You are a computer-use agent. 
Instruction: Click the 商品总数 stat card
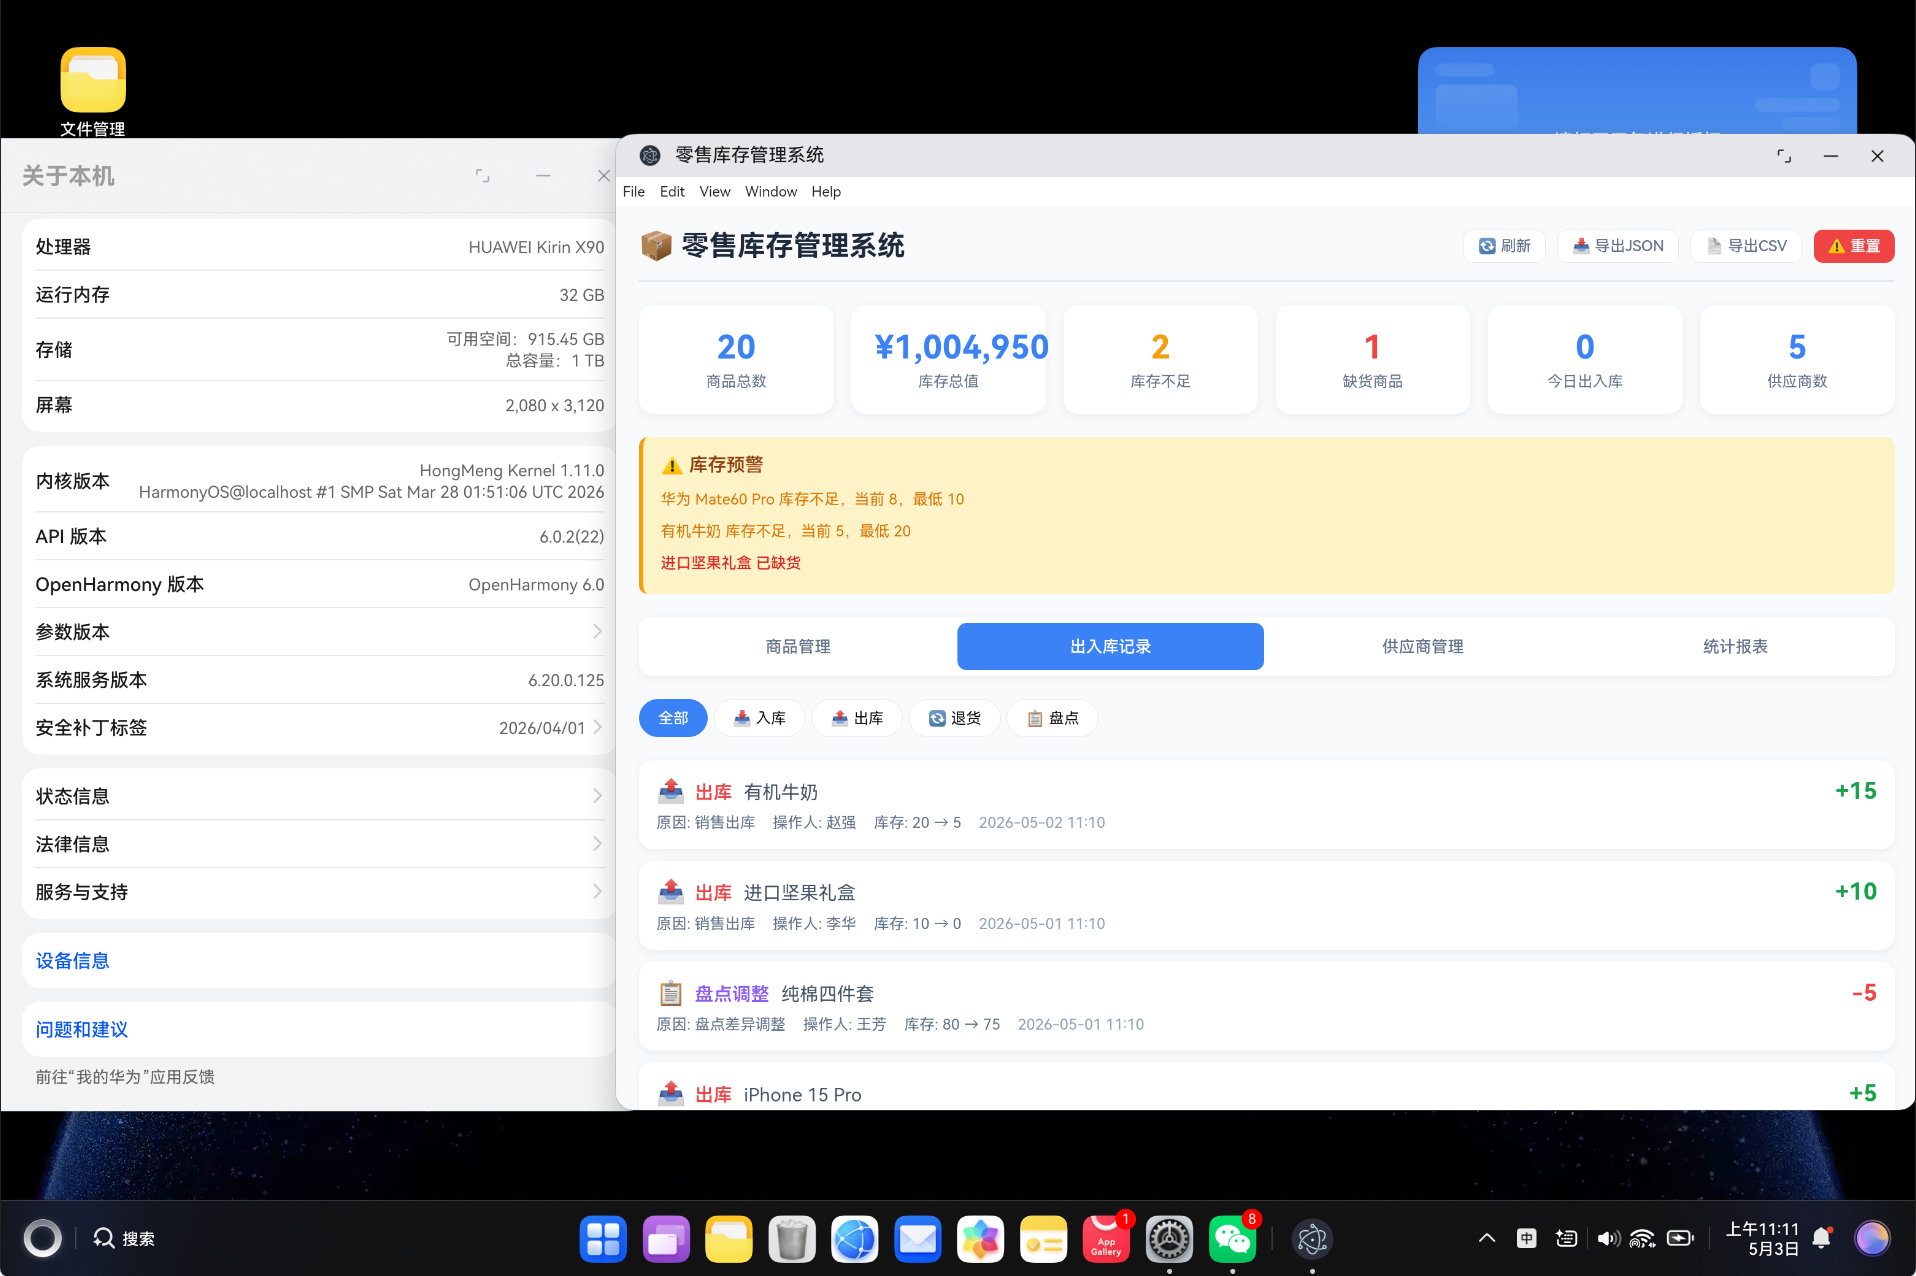[x=736, y=359]
